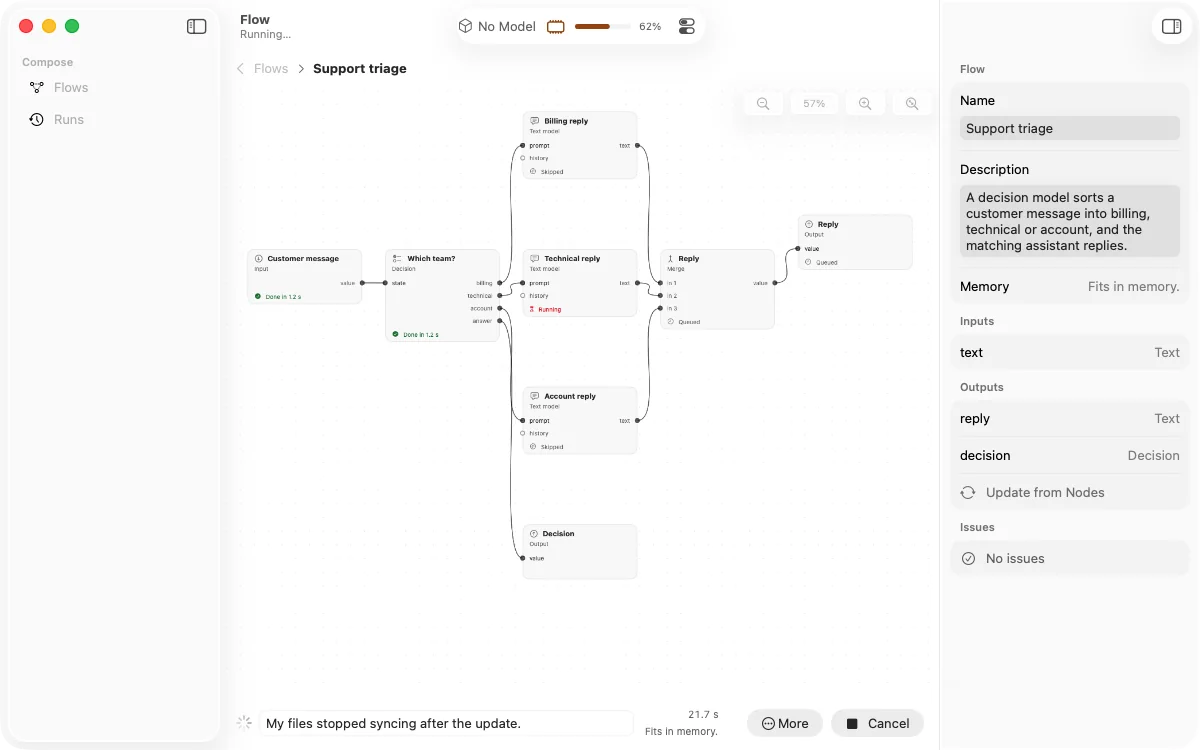The image size is (1200, 750).
Task: Click the 62% memory usage bar
Action: point(602,27)
